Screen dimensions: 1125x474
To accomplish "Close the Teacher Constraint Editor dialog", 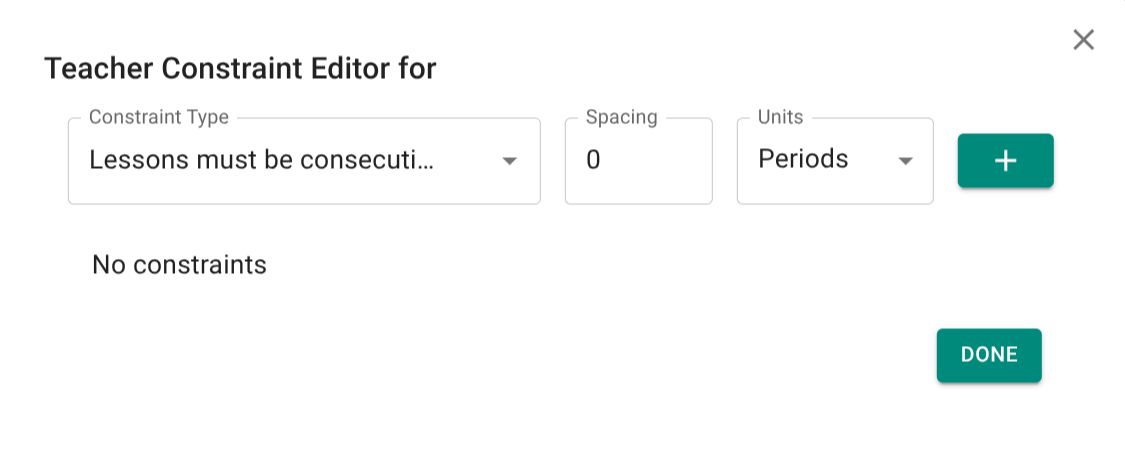I will click(1083, 40).
